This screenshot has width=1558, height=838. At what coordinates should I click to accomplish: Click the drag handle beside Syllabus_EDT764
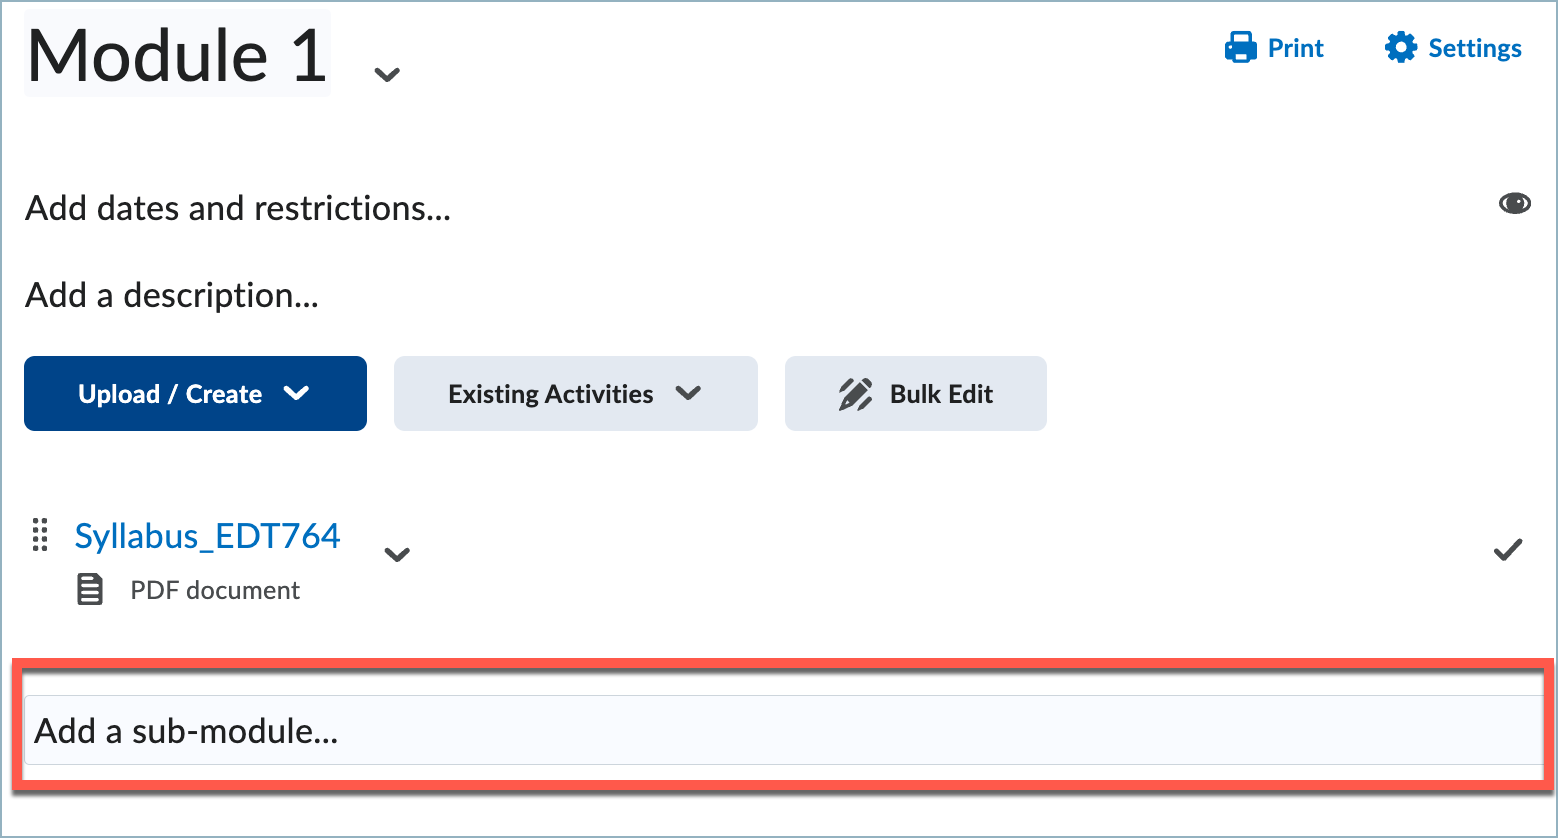point(40,535)
